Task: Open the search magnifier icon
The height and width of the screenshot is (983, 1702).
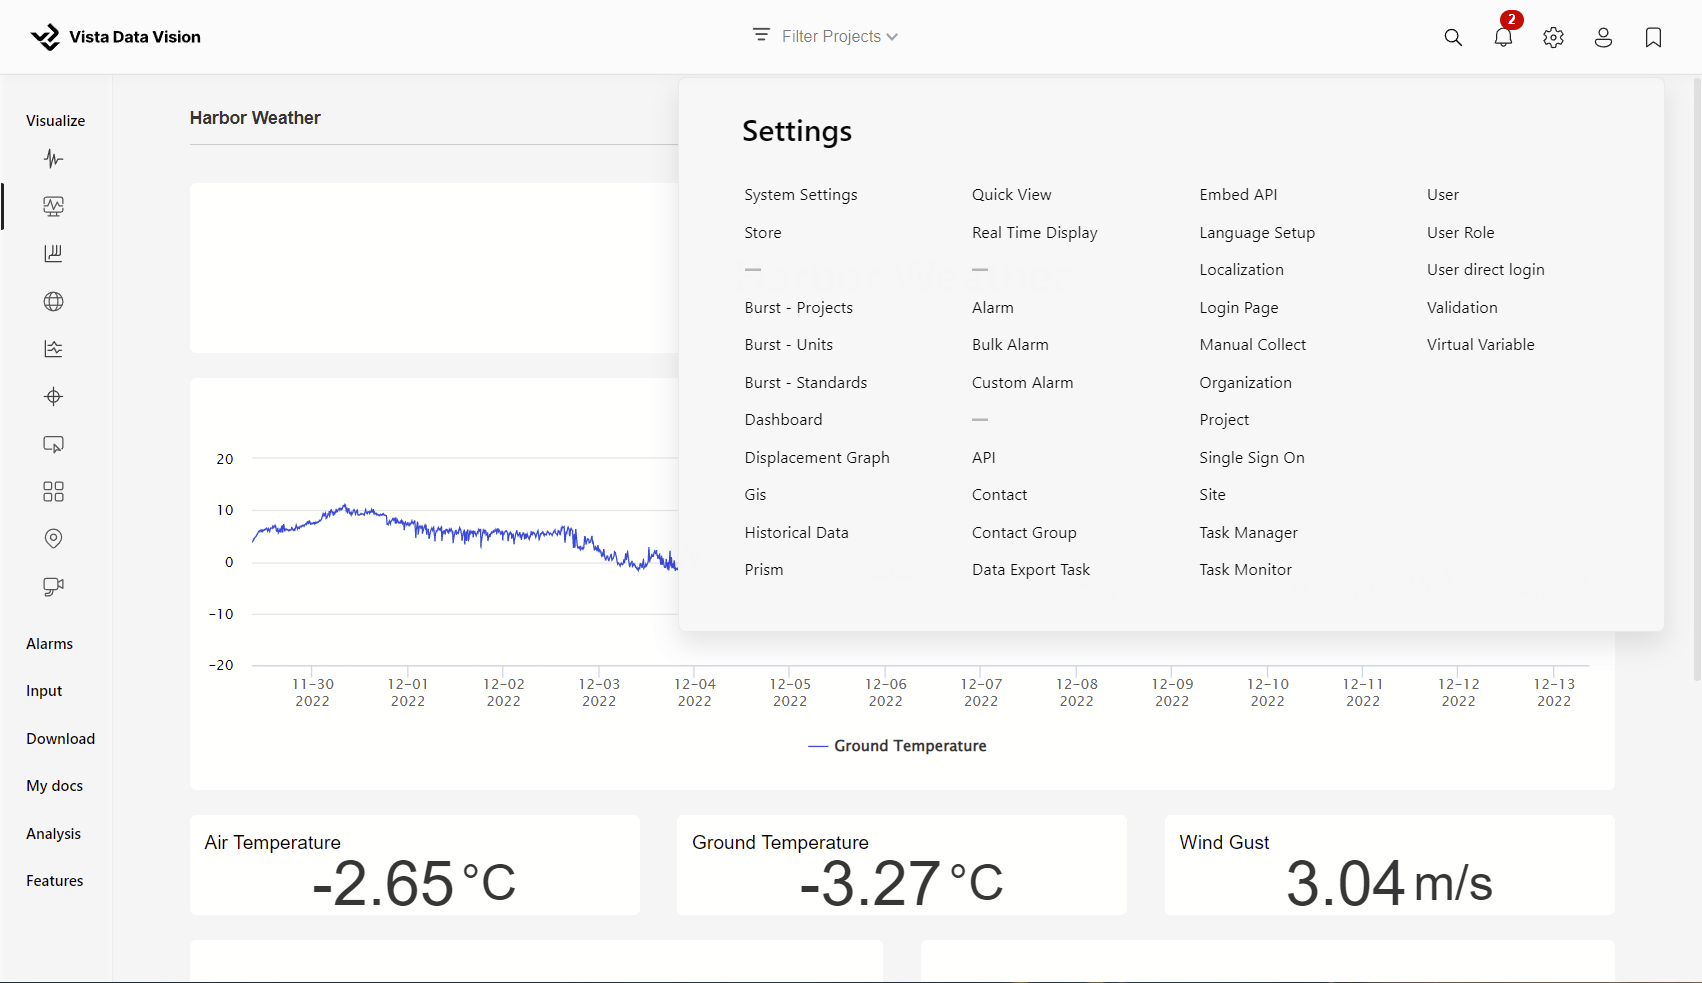Action: (1453, 37)
